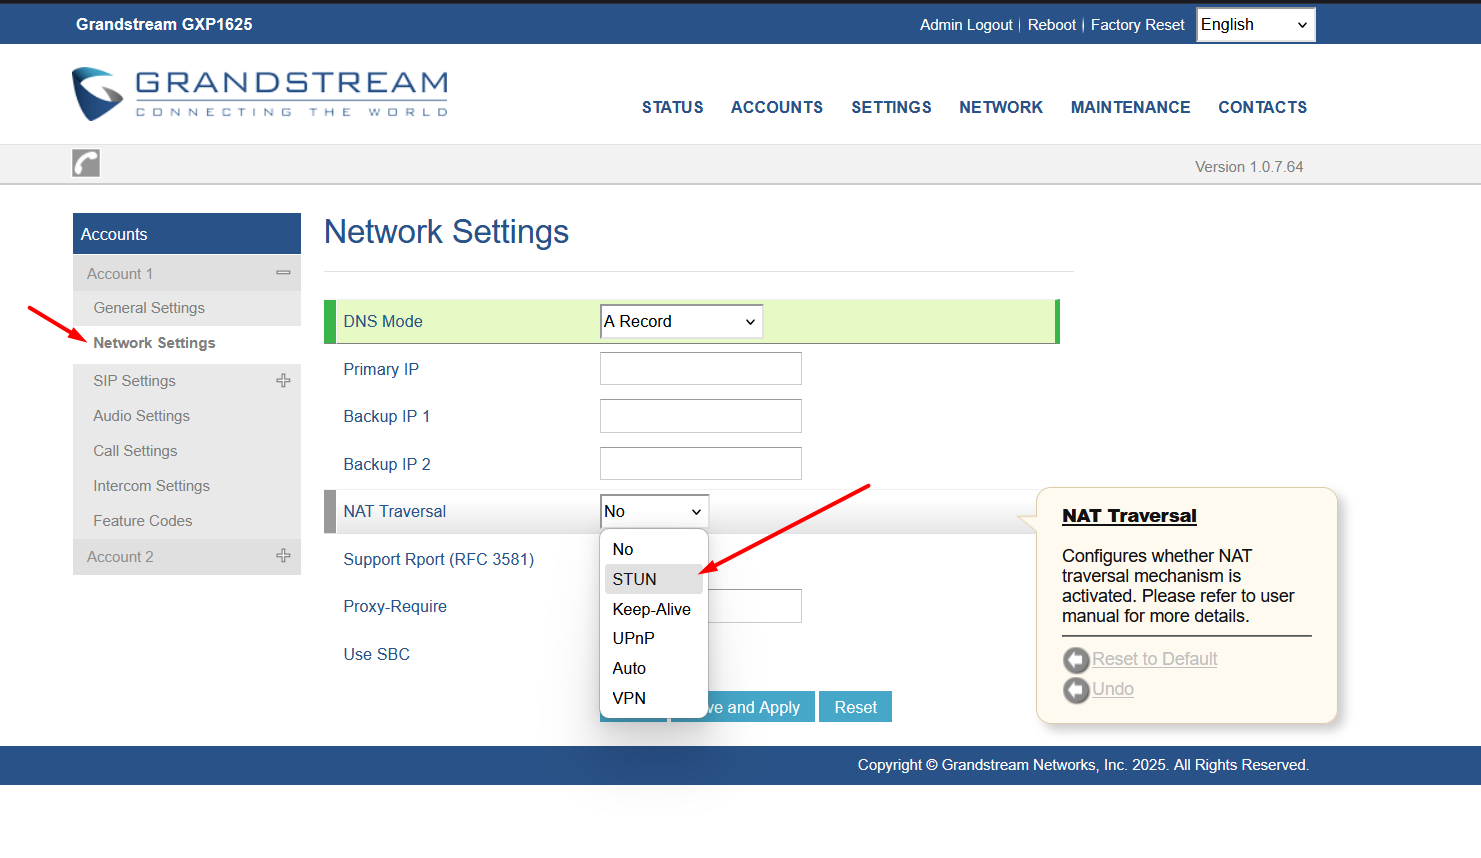Image resolution: width=1481 pixels, height=858 pixels.
Task: Open the CONTACTS menu
Action: [1263, 107]
